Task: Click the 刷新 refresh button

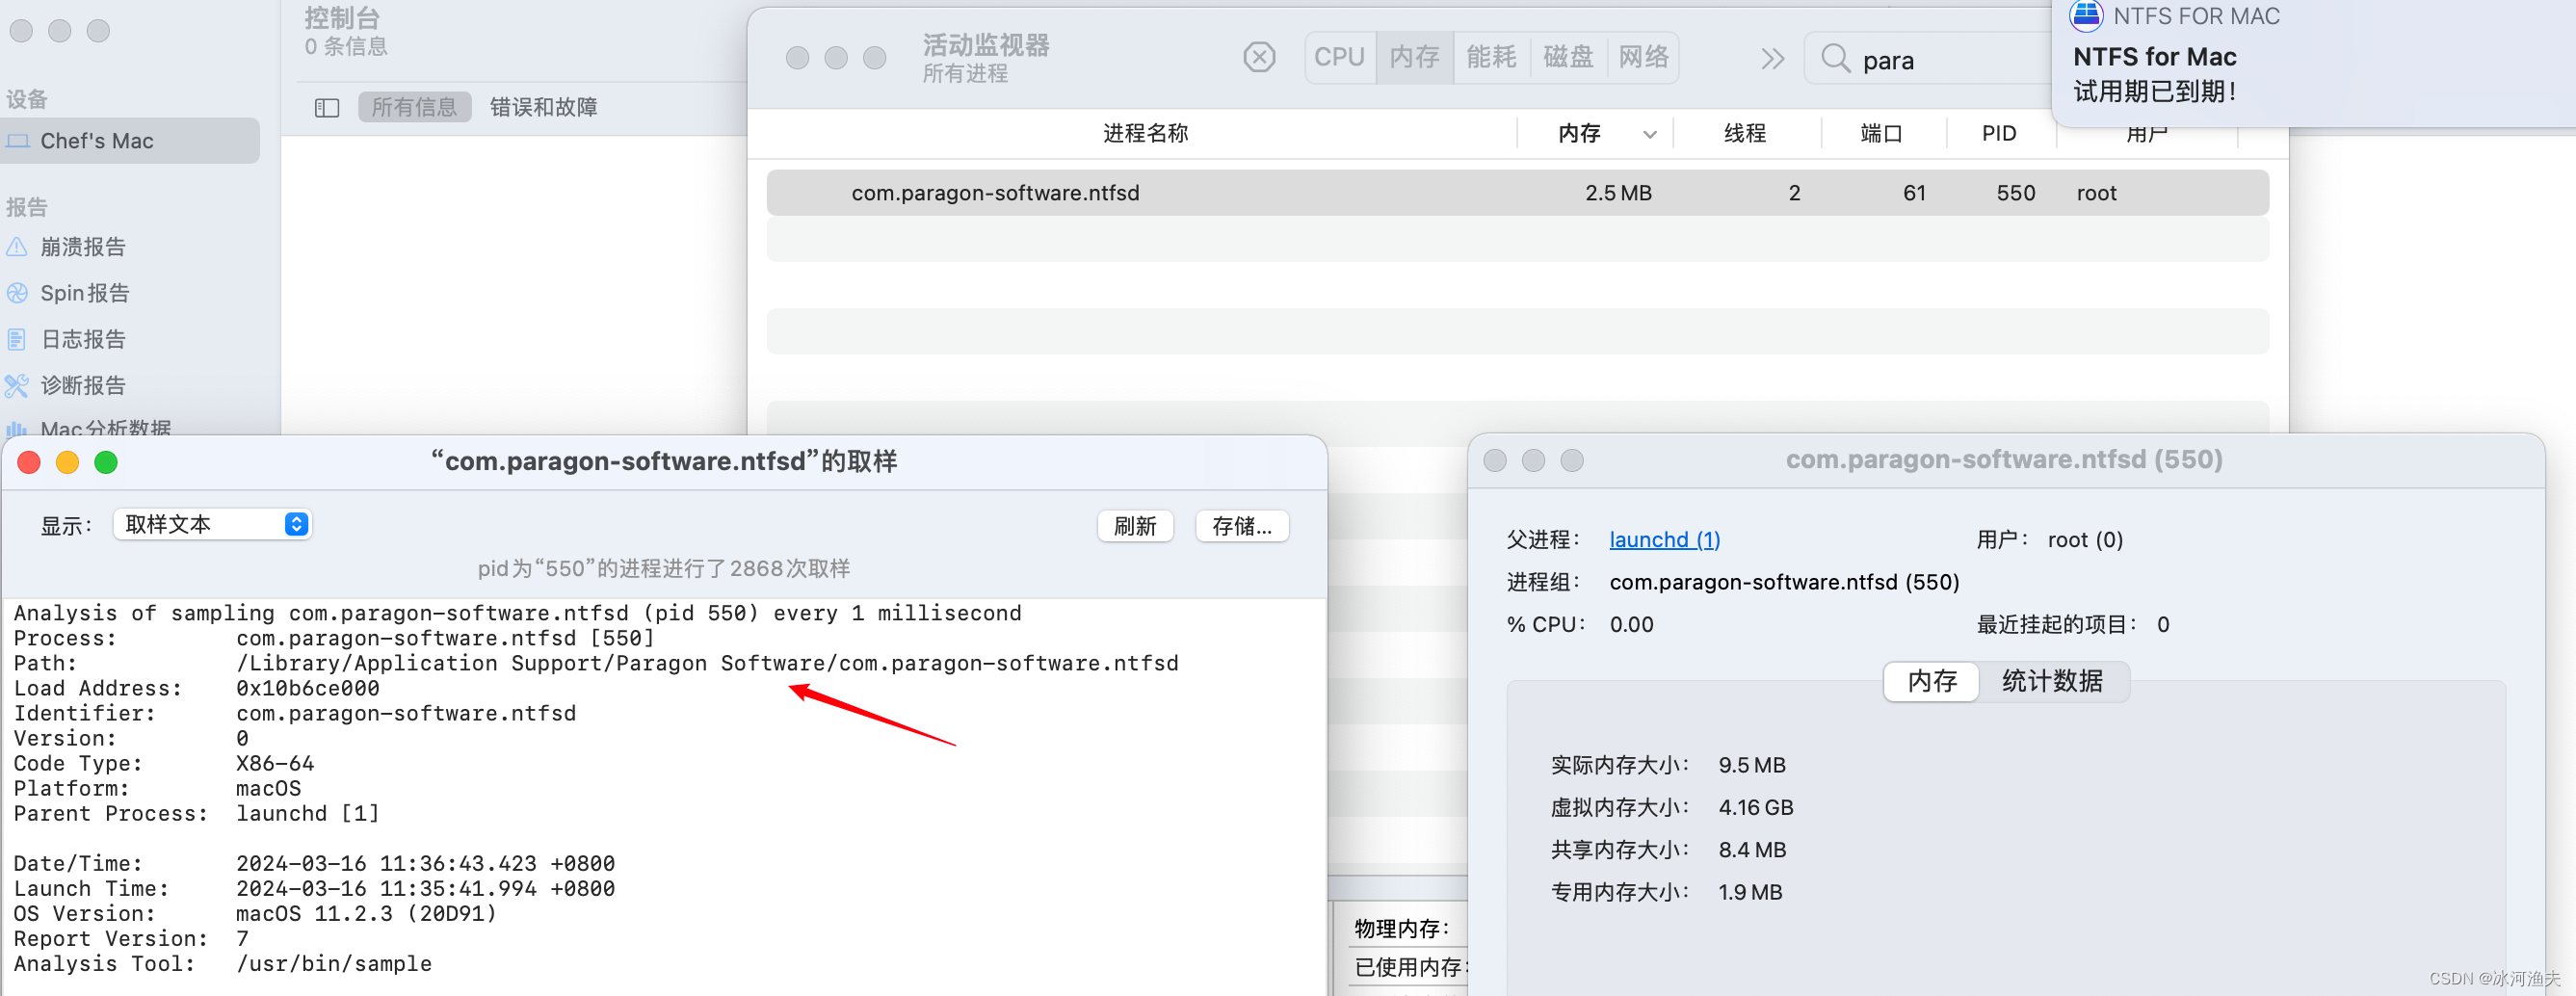Action: pyautogui.click(x=1134, y=526)
